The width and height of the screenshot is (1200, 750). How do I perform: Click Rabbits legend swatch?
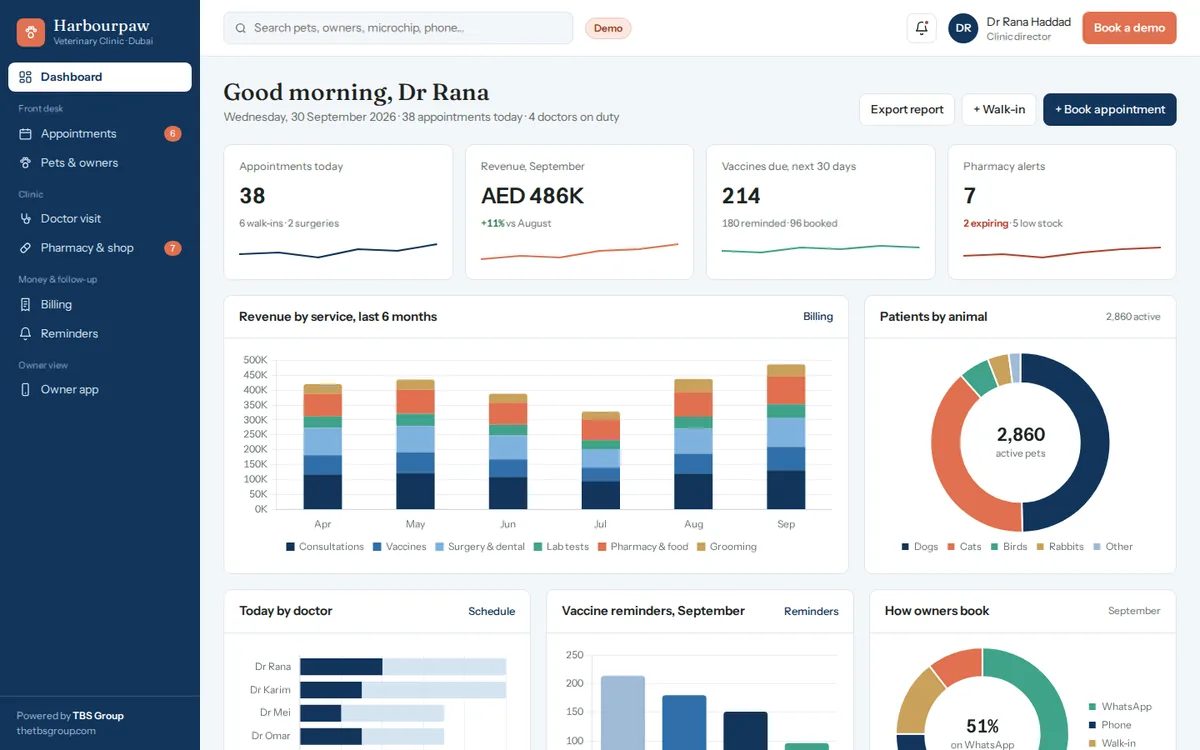click(1040, 547)
